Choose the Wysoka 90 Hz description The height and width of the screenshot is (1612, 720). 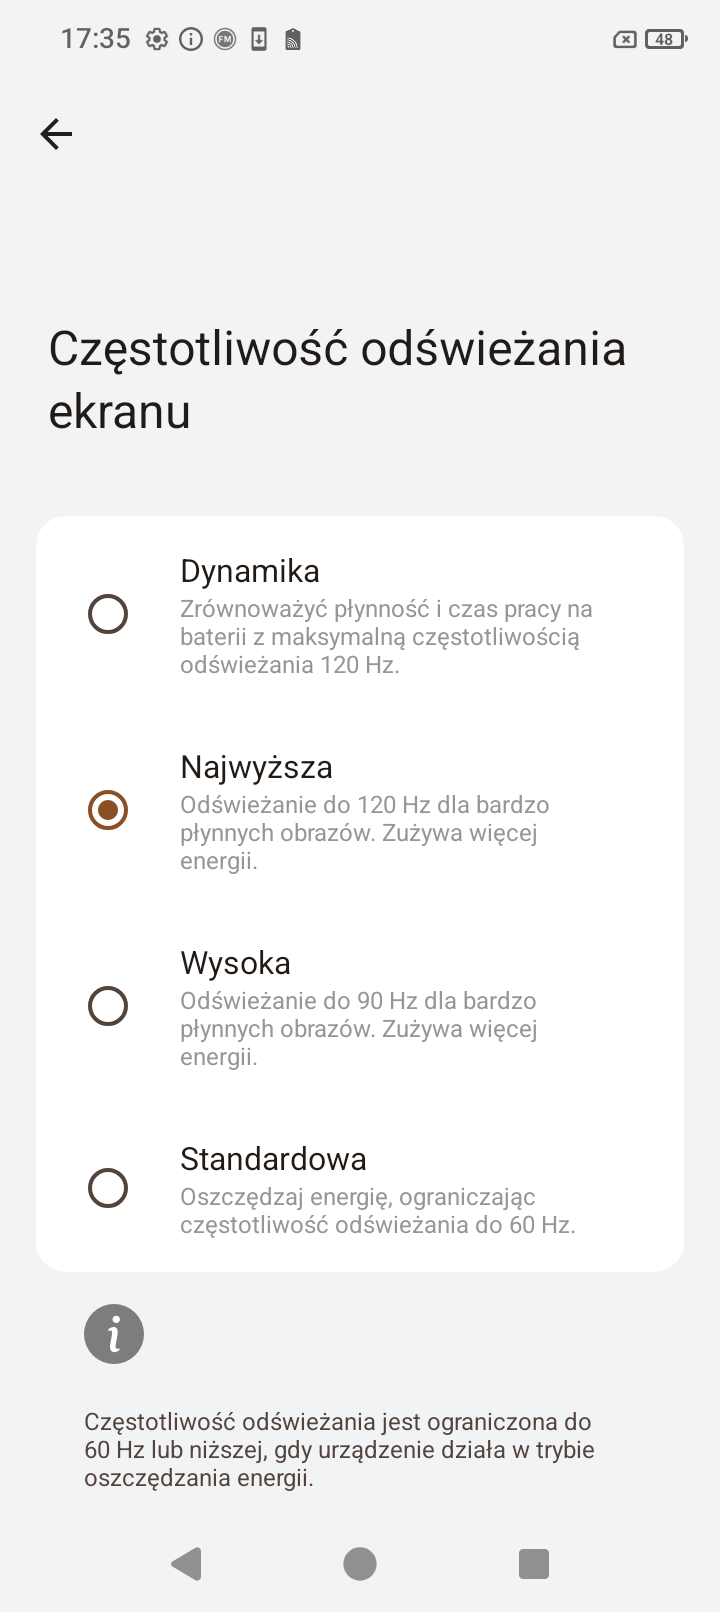click(359, 1029)
